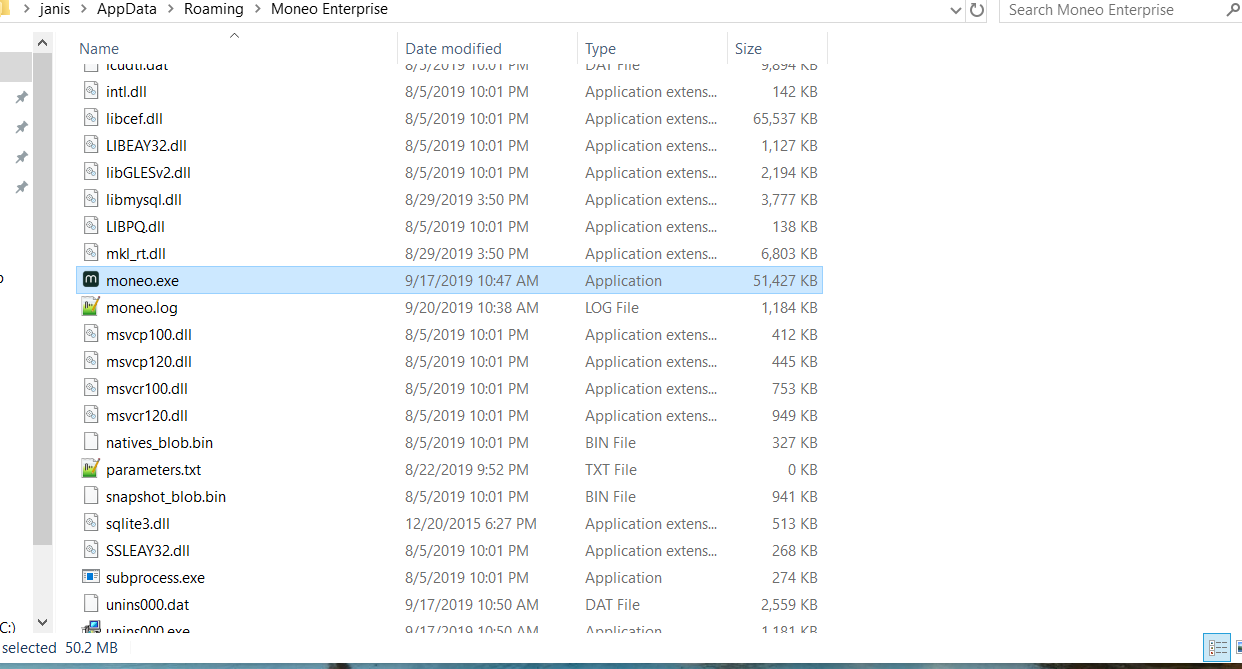Click Moneo Enterprise in the address bar
This screenshot has width=1242, height=669.
pos(329,10)
